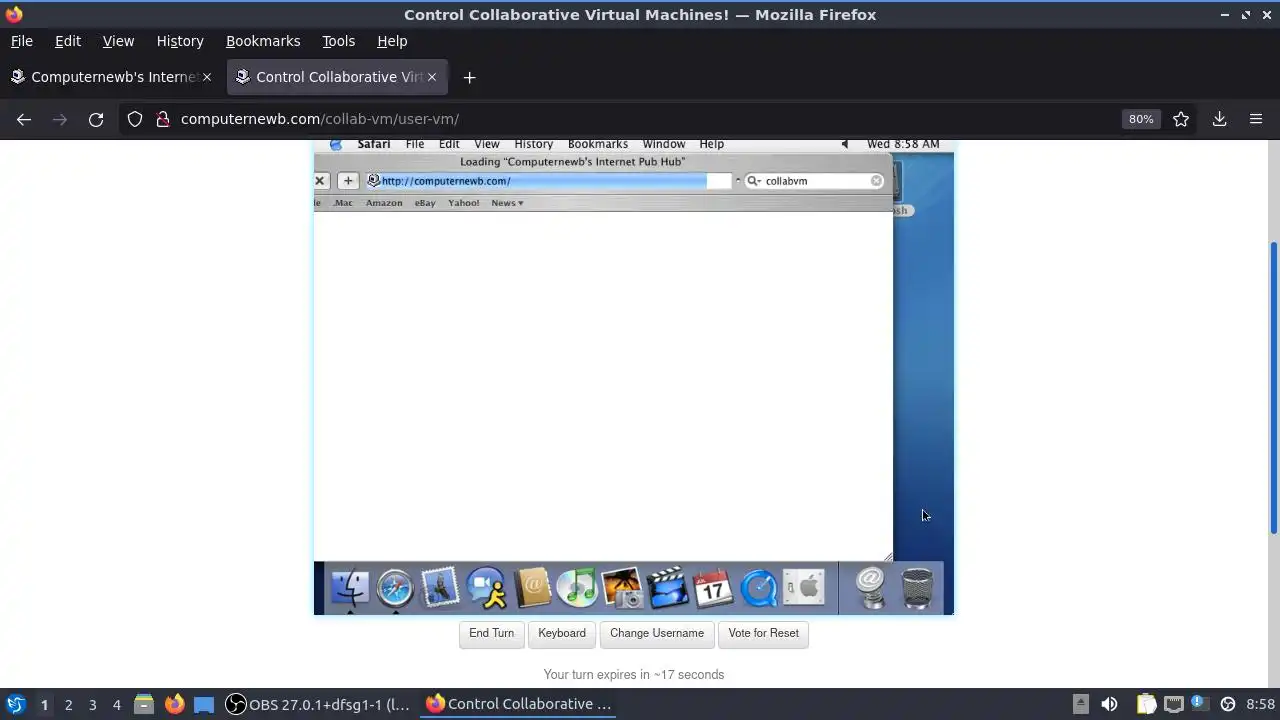Click Safari add bookmark plus button
The height and width of the screenshot is (720, 1280).
click(348, 181)
